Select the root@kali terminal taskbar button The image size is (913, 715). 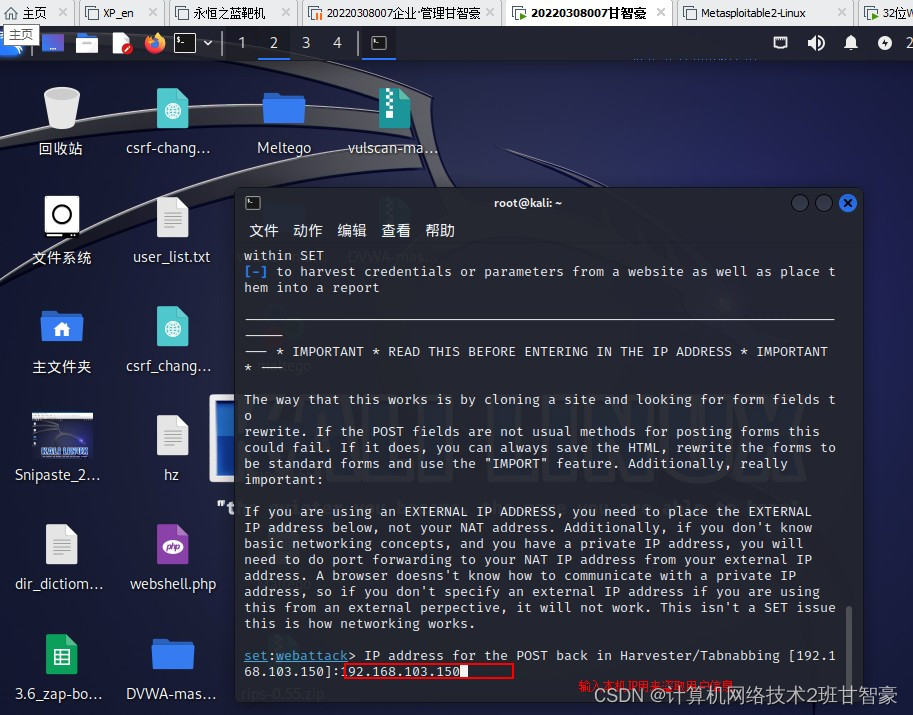[x=378, y=43]
